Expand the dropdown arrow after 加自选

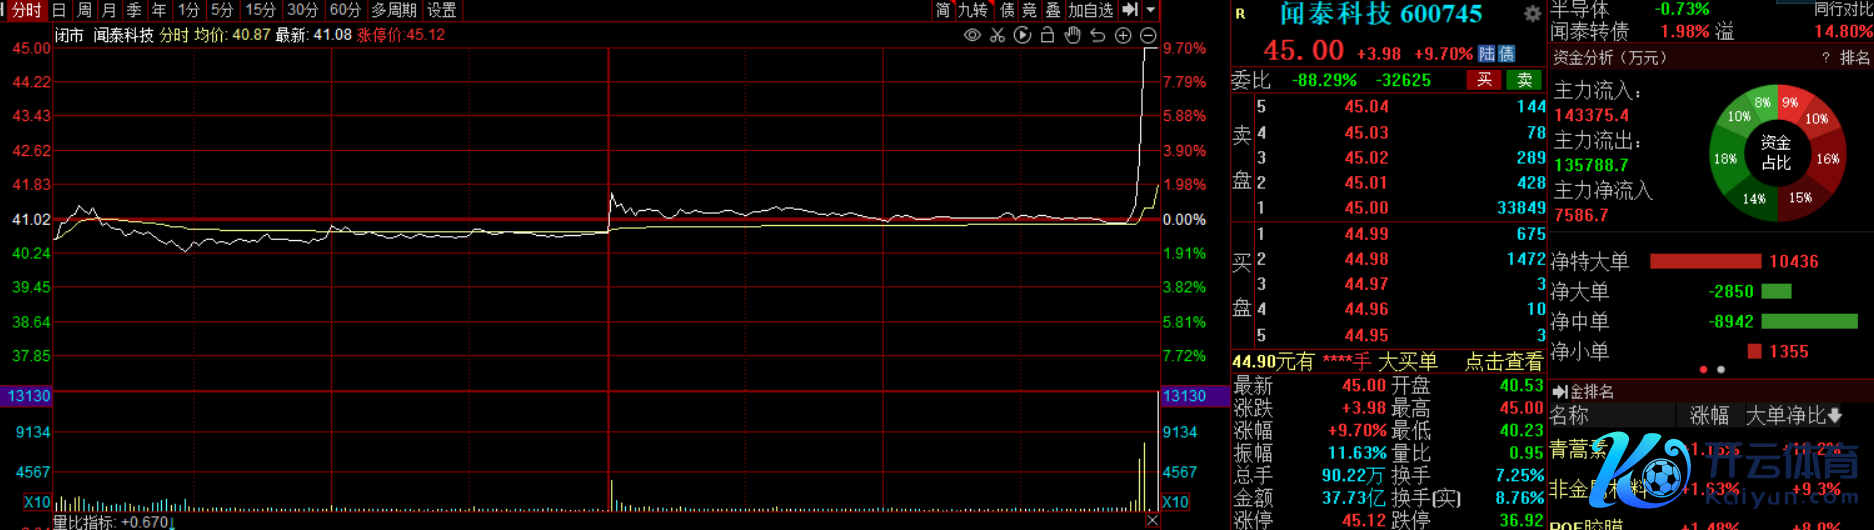1151,10
